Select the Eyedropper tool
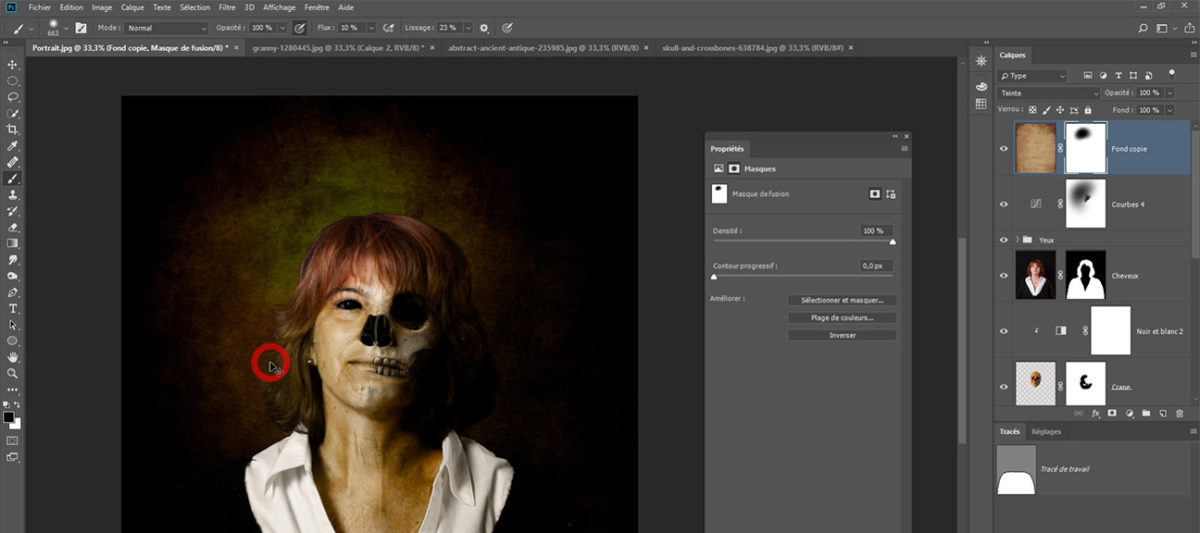This screenshot has width=1200, height=533. pyautogui.click(x=13, y=146)
